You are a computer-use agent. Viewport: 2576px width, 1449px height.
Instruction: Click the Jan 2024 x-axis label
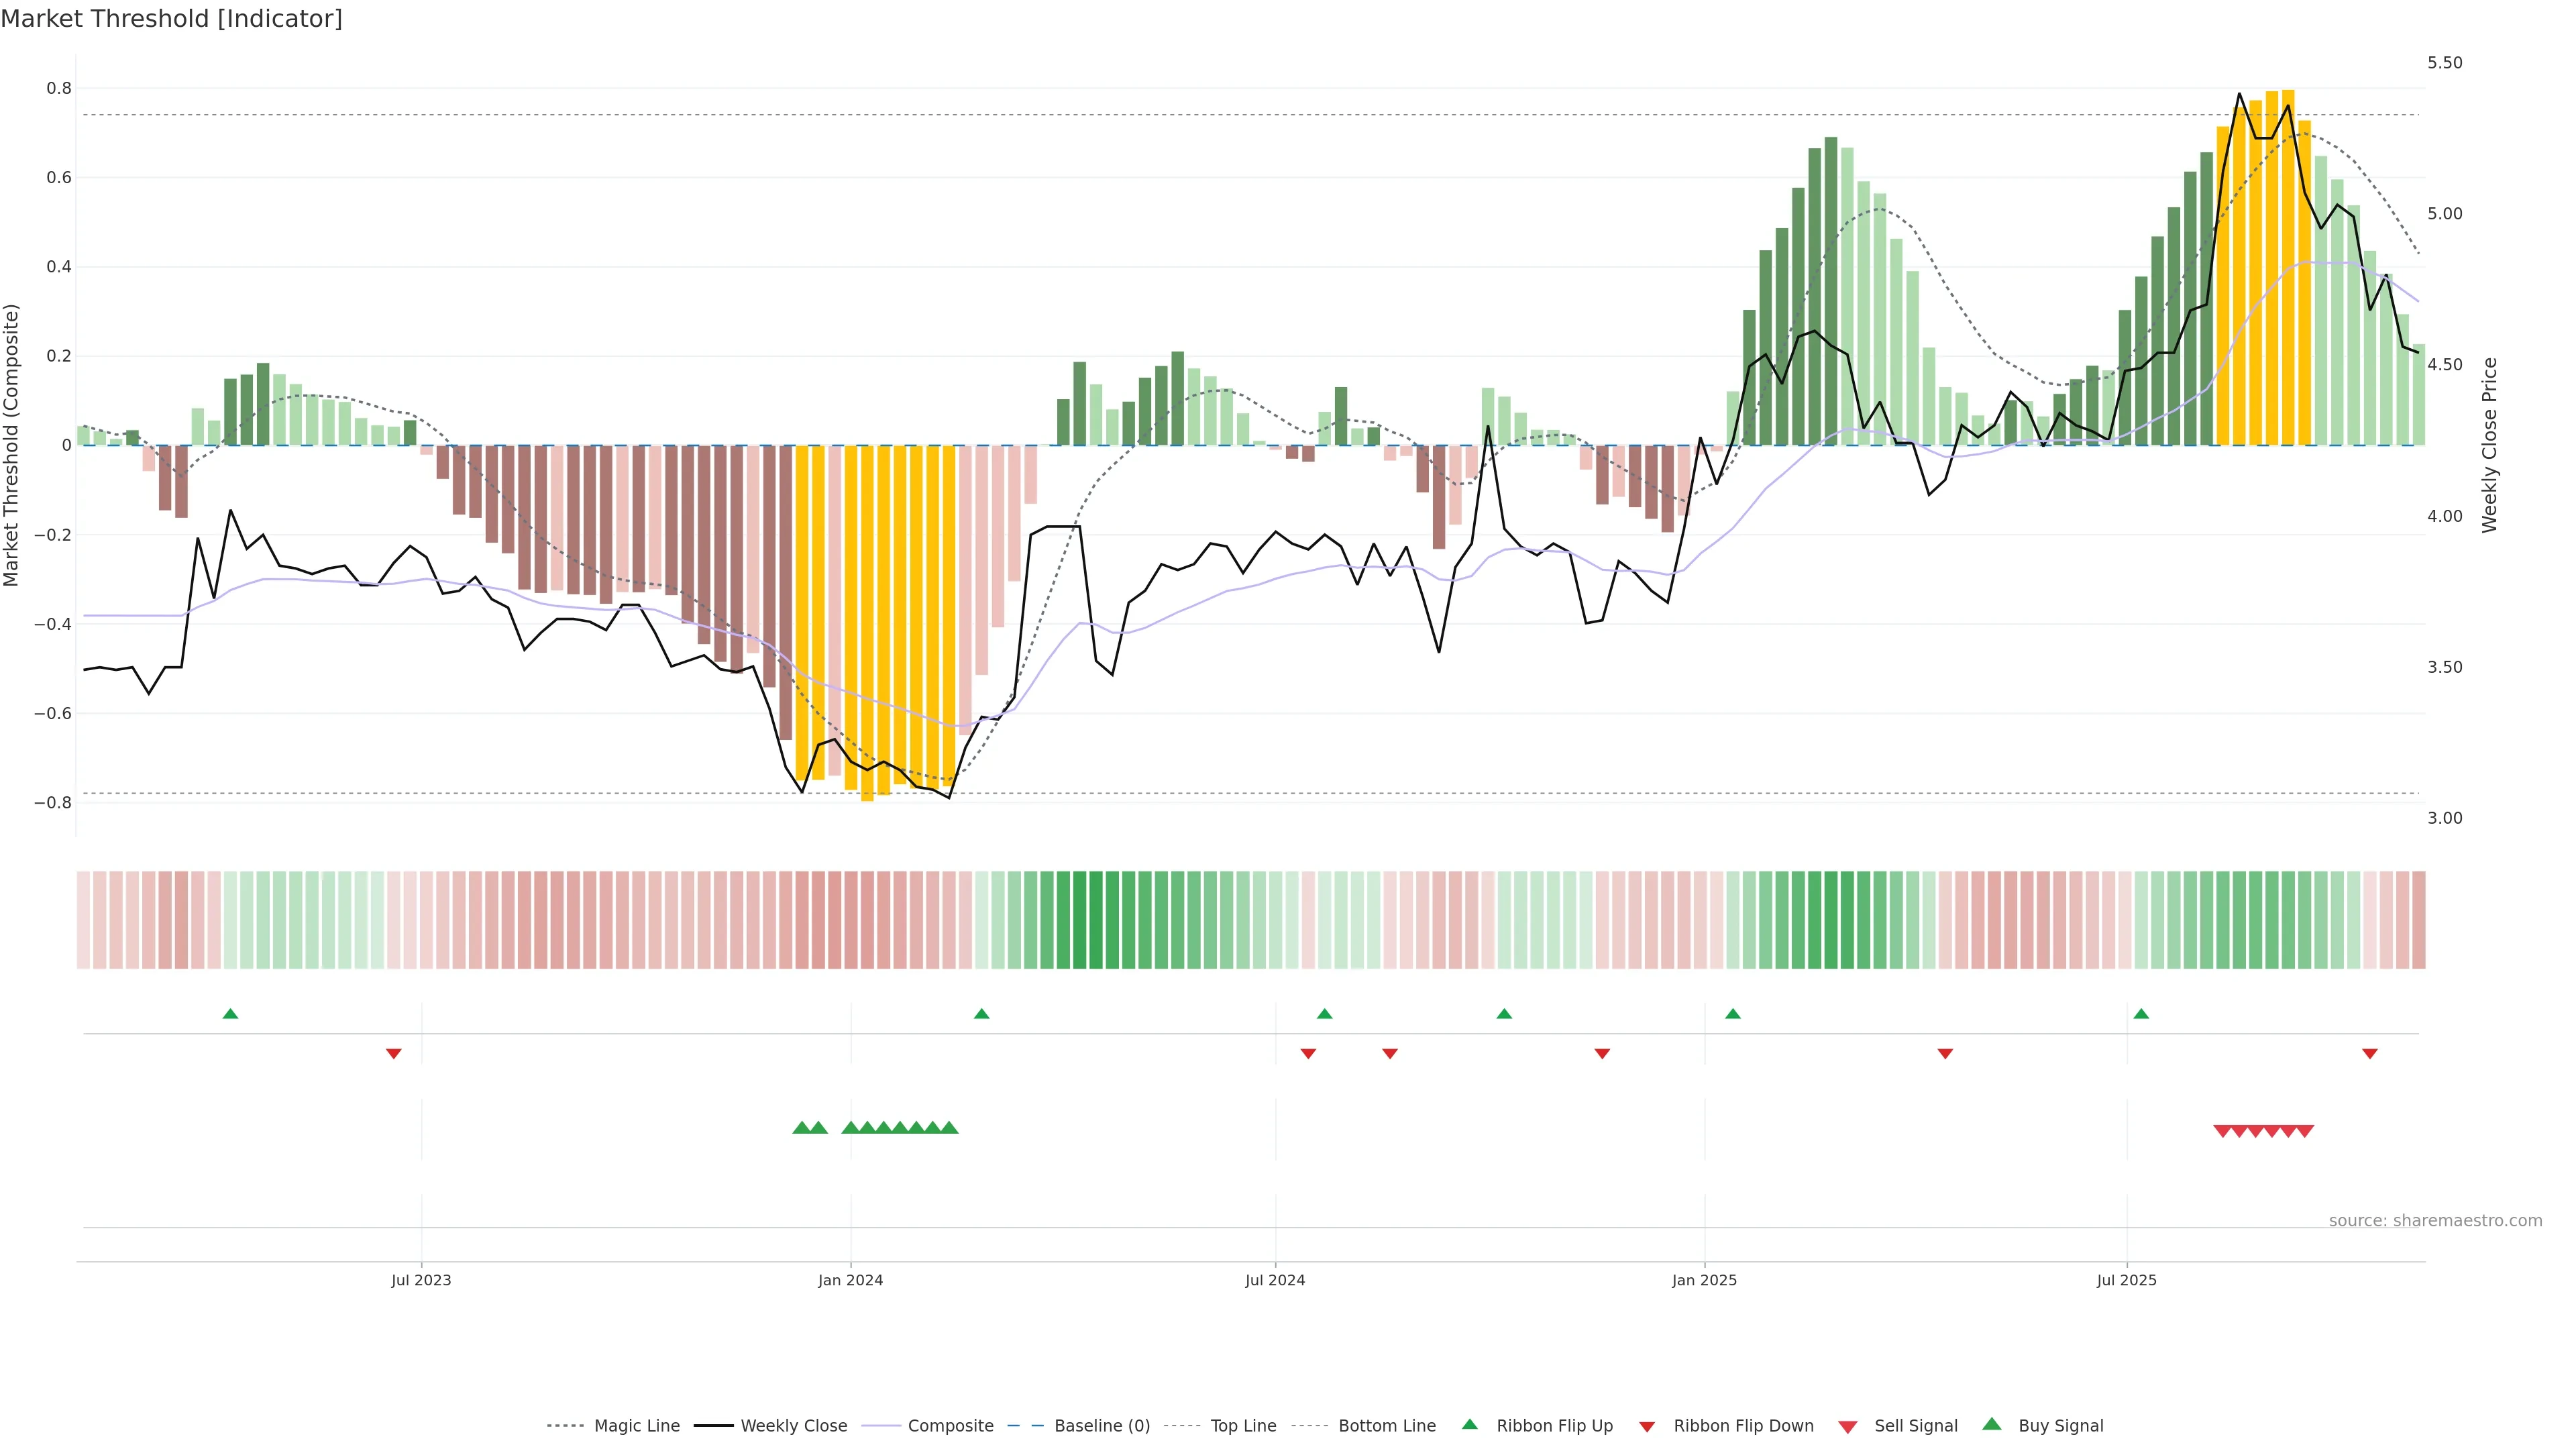click(850, 1280)
